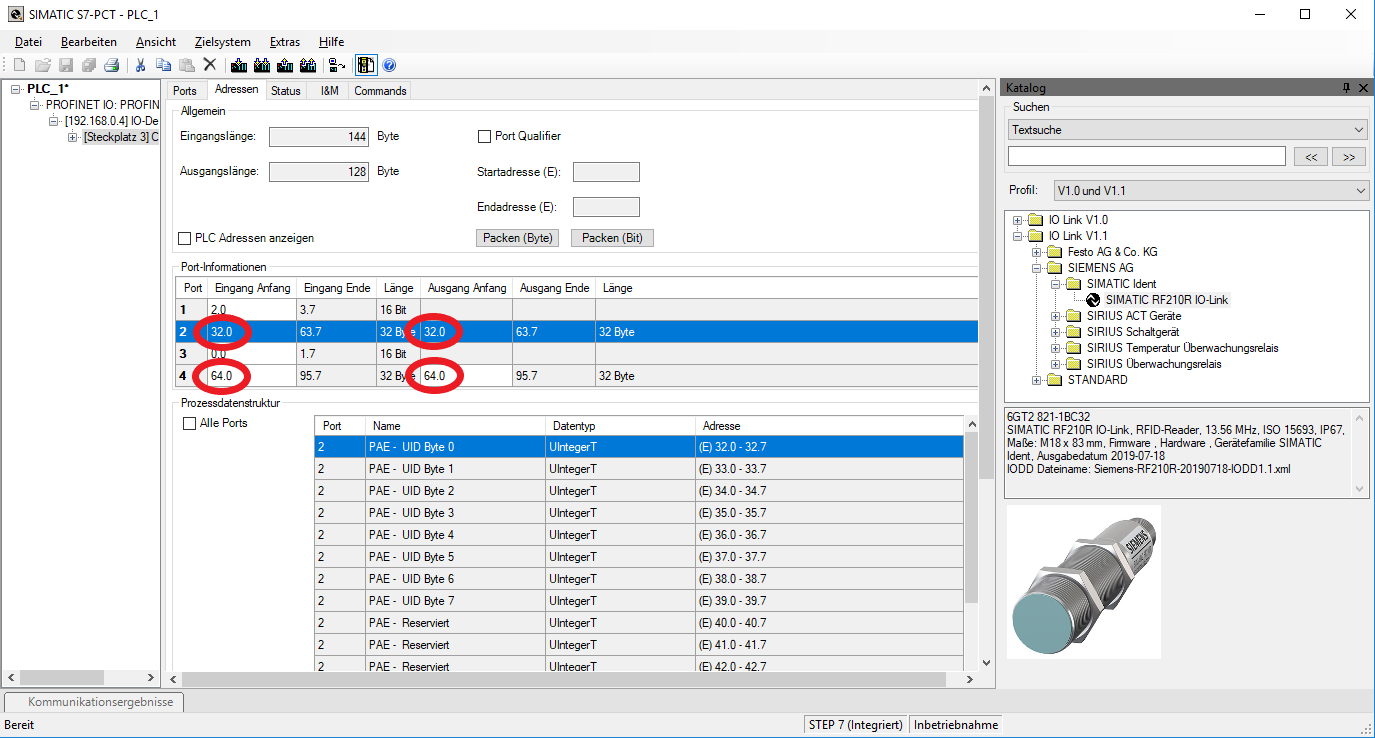
Task: Toggle the catalog view toolbar icon
Action: click(x=365, y=65)
